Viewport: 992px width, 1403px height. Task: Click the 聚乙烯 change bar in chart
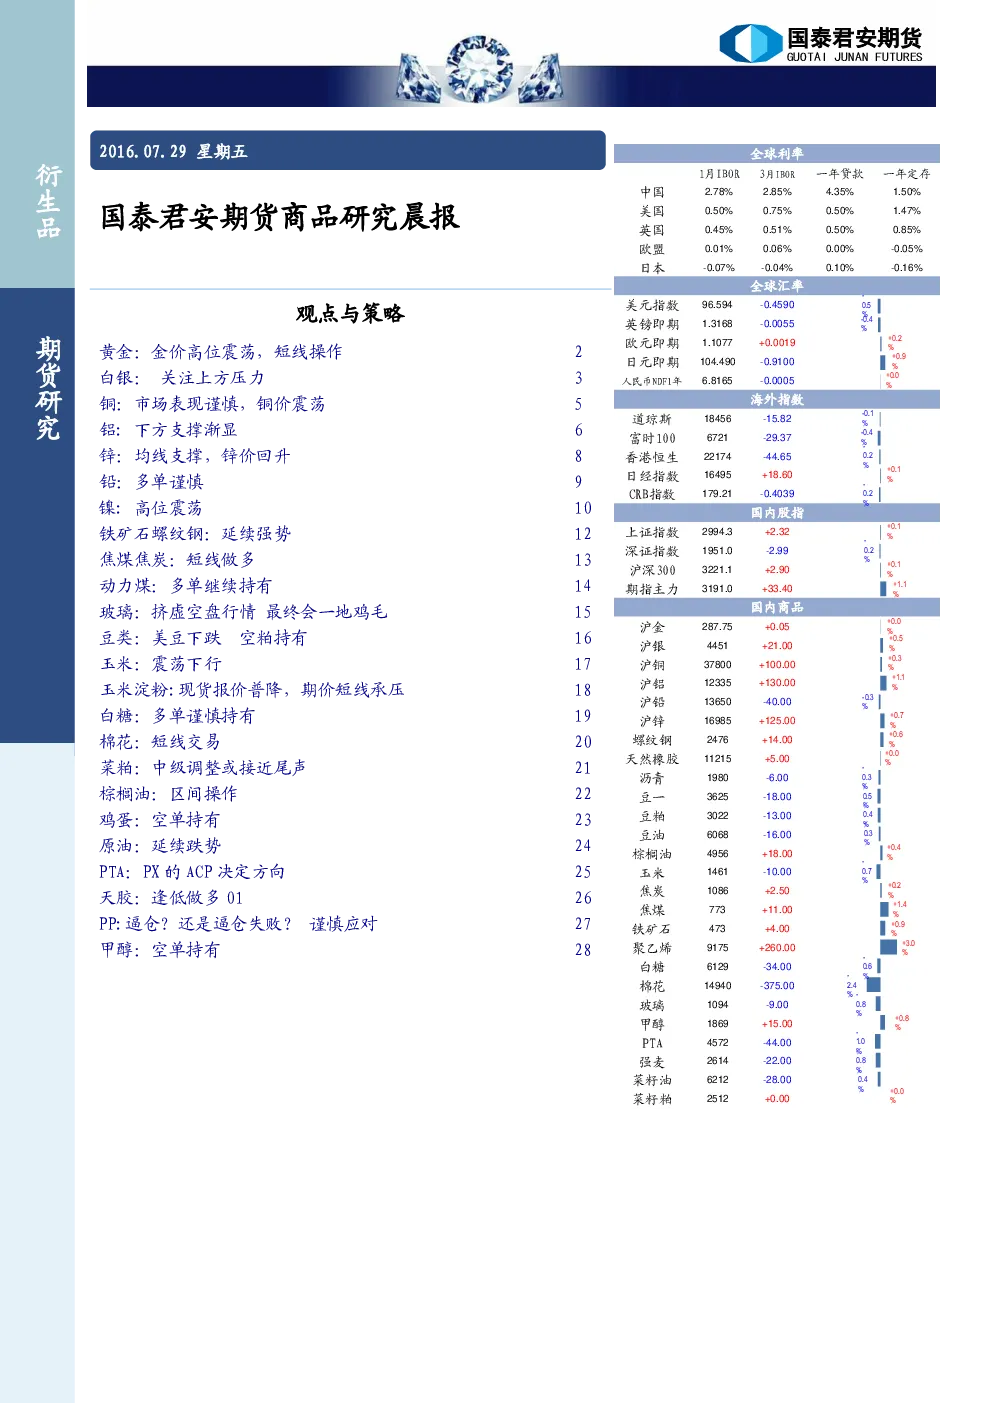click(889, 947)
